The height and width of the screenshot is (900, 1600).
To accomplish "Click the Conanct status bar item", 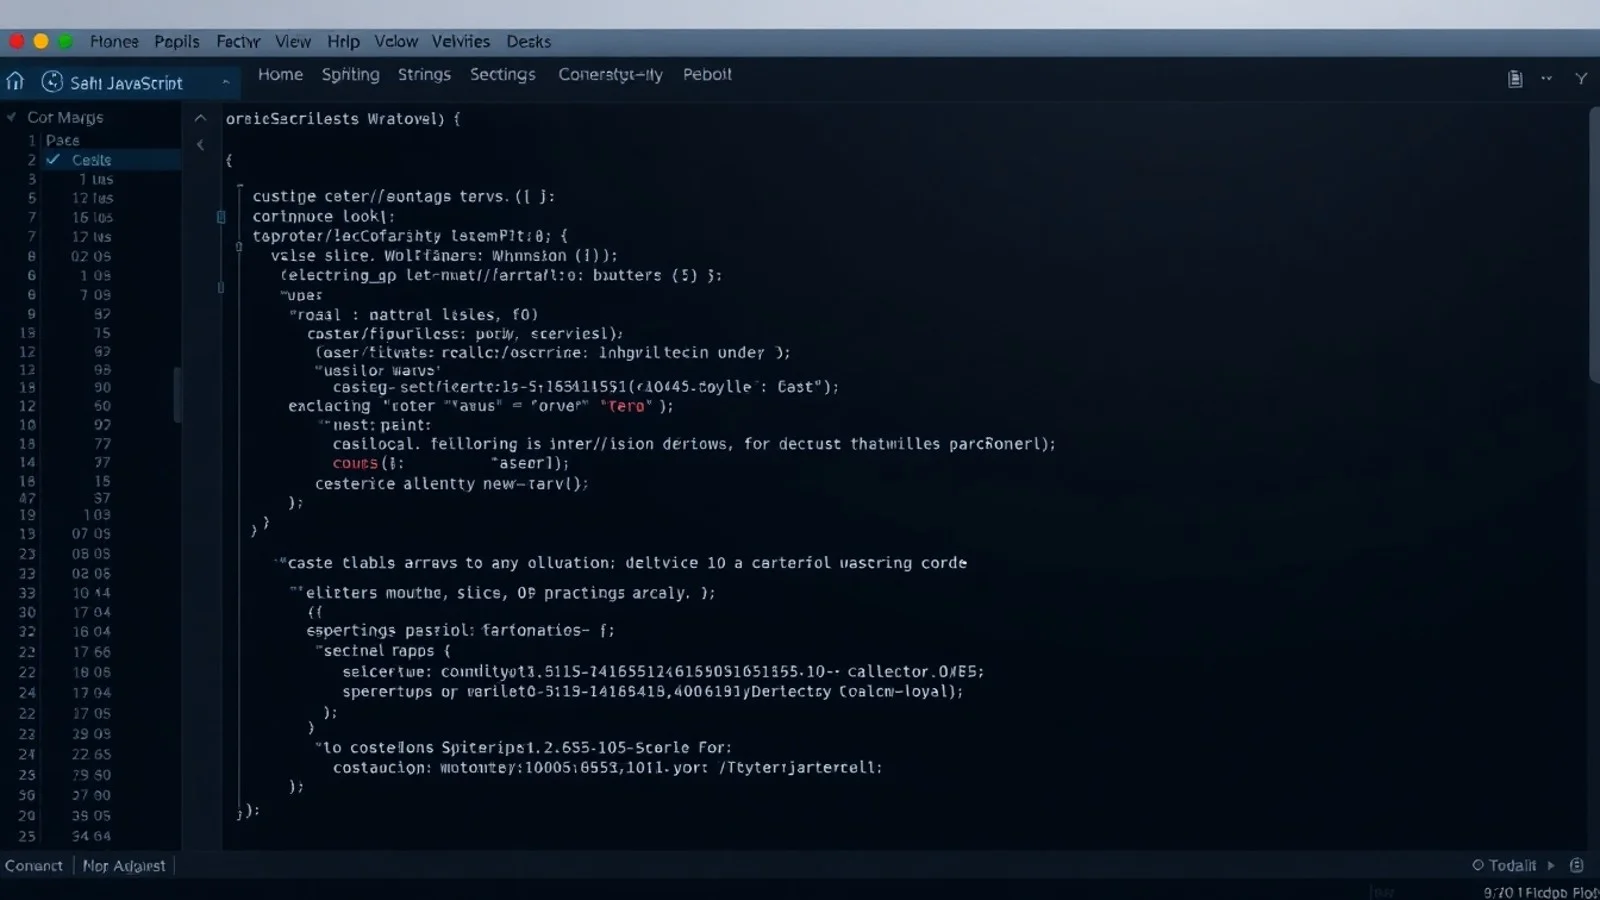I will [x=34, y=865].
